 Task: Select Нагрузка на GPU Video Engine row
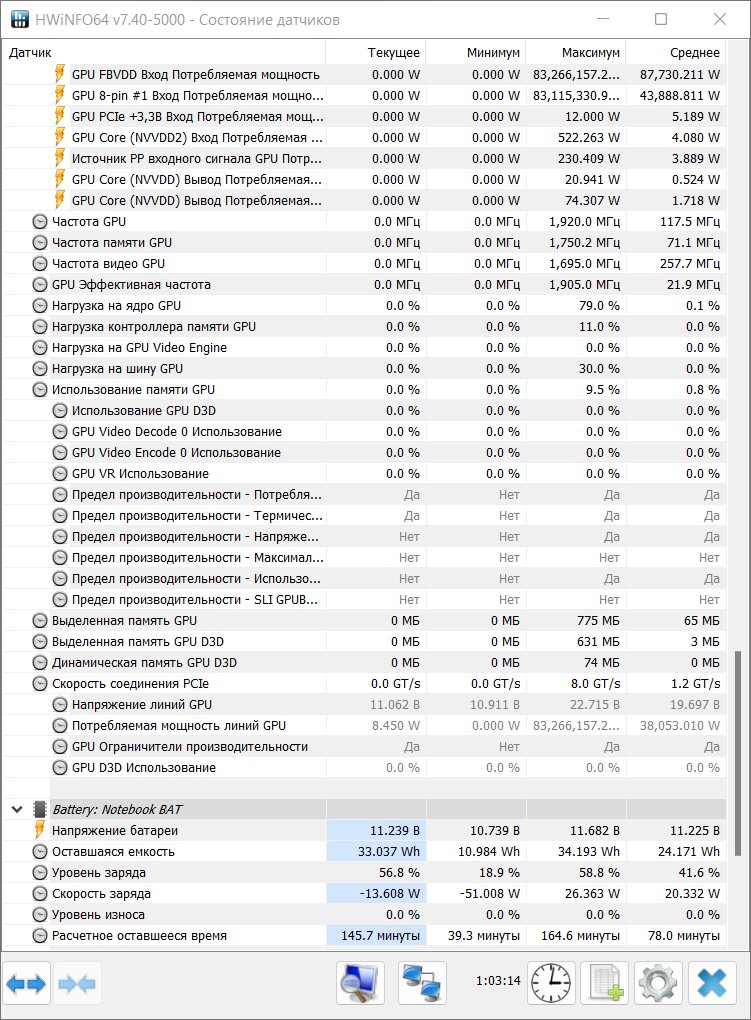[x=364, y=347]
